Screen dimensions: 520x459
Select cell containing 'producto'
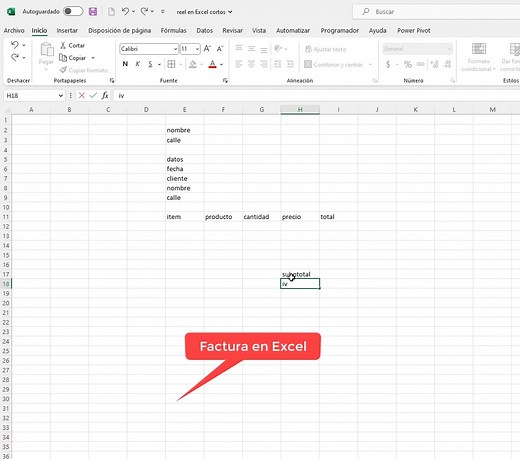223,217
